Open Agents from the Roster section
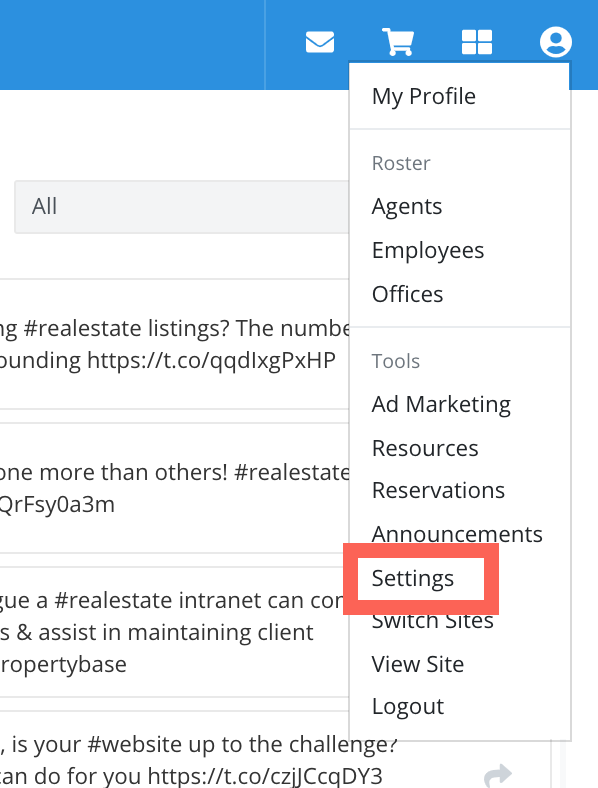The width and height of the screenshot is (598, 788). 407,207
